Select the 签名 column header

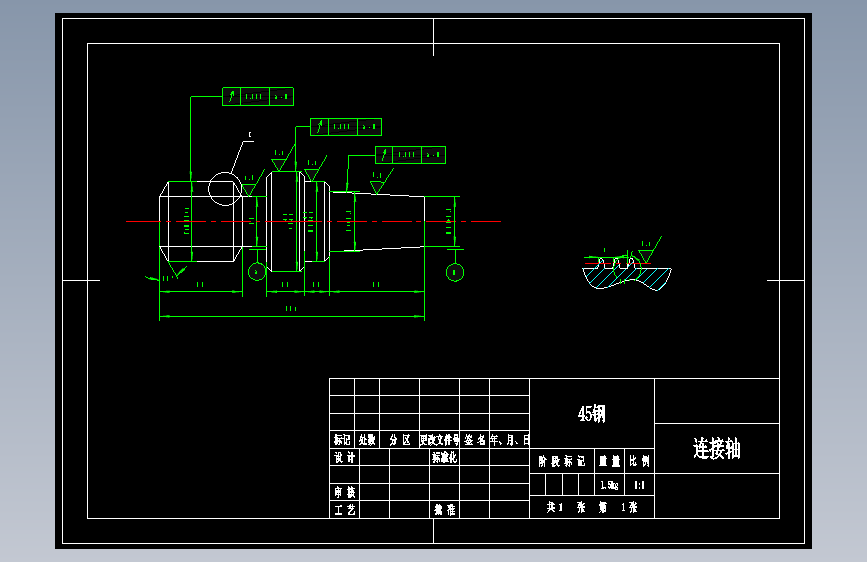tap(474, 440)
